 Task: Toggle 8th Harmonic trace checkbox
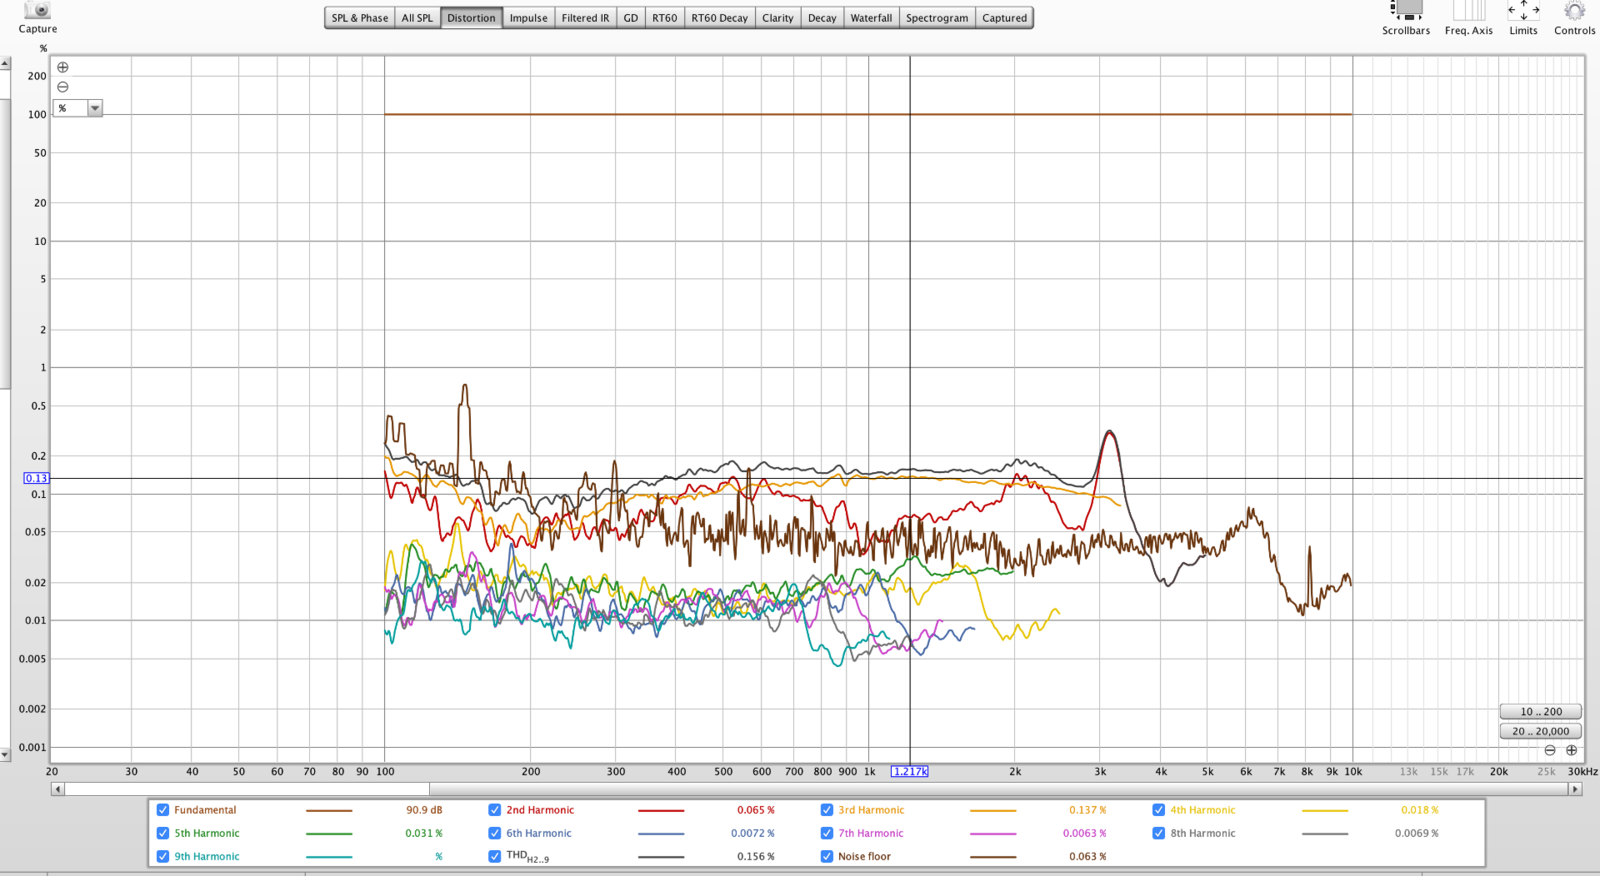1159,833
